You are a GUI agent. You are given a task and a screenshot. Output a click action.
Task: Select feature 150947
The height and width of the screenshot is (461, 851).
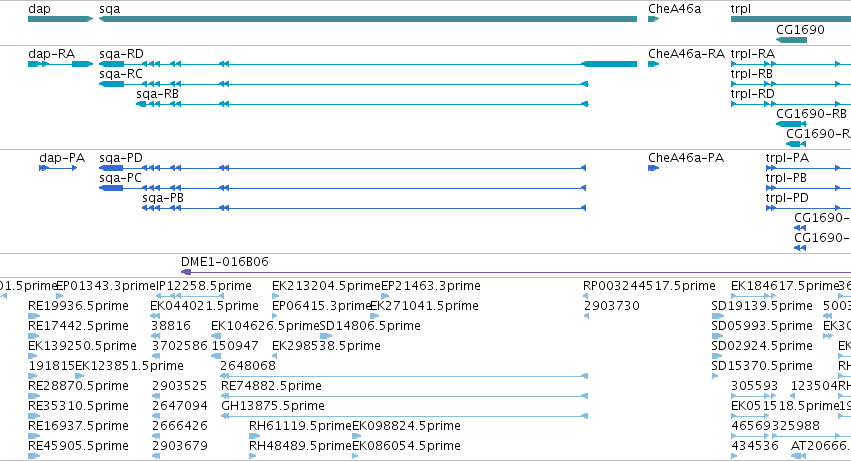(x=235, y=346)
